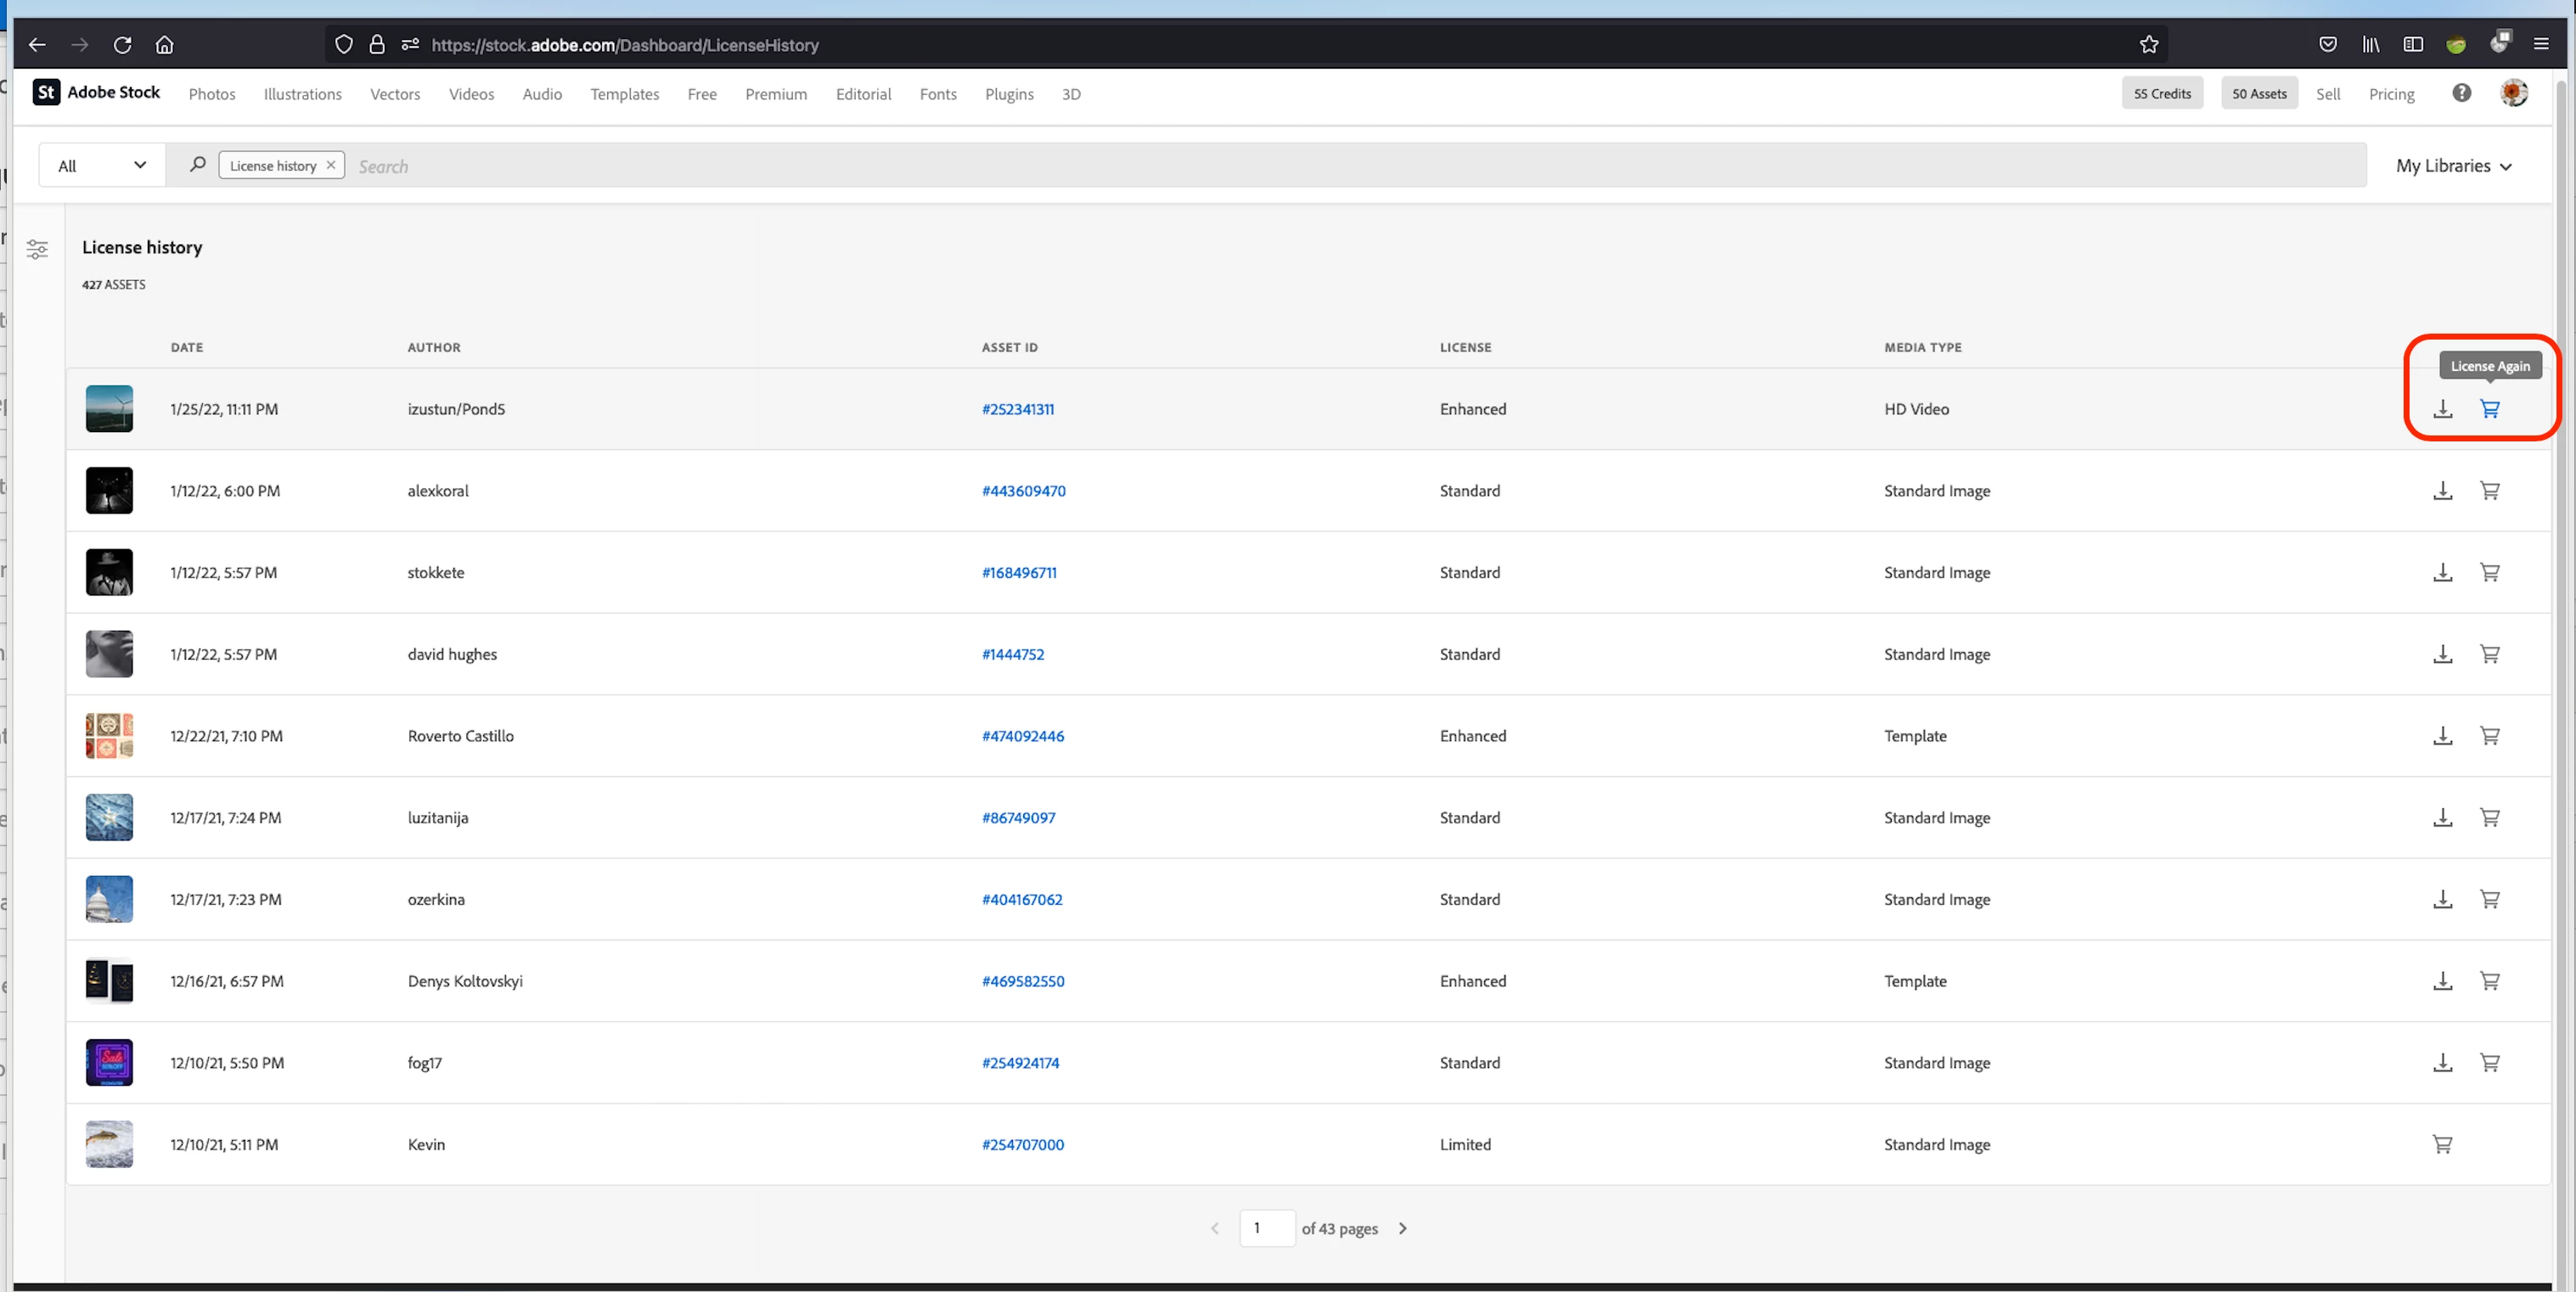Click the Adobe Stock logo
2576x1292 pixels.
pyautogui.click(x=97, y=93)
